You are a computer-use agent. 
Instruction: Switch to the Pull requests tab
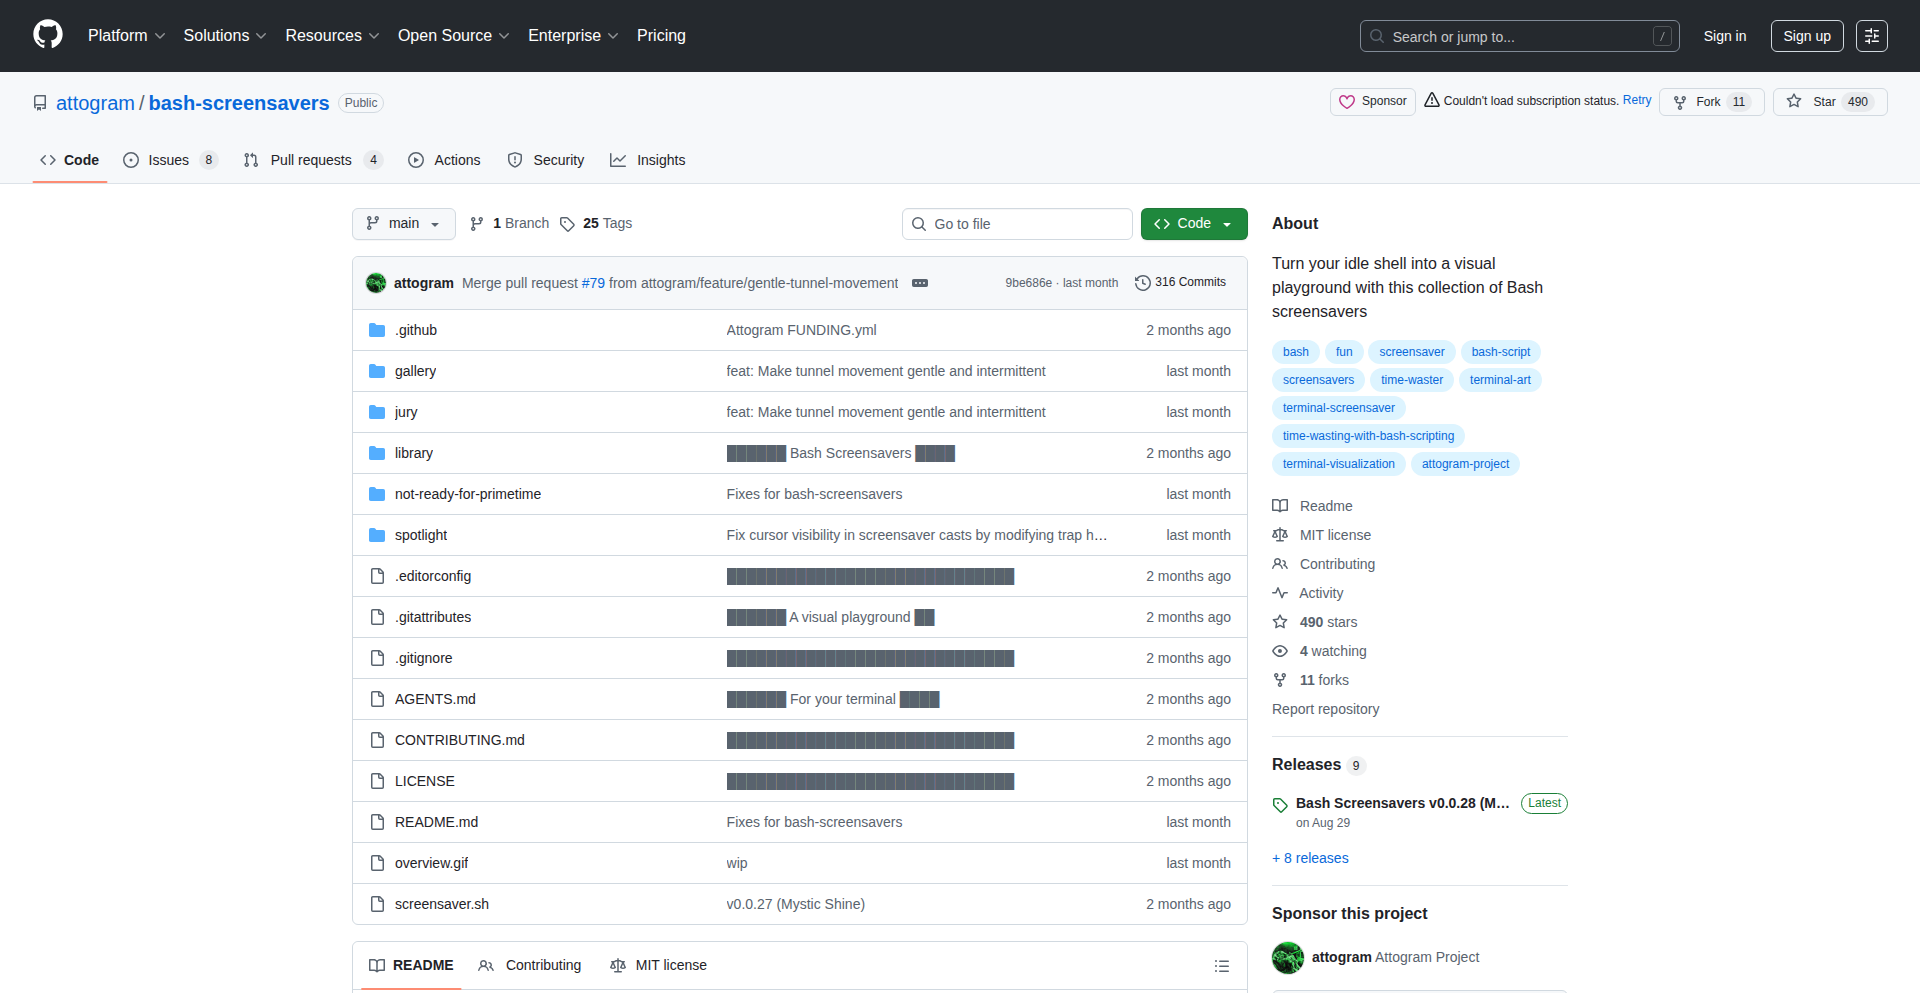311,160
